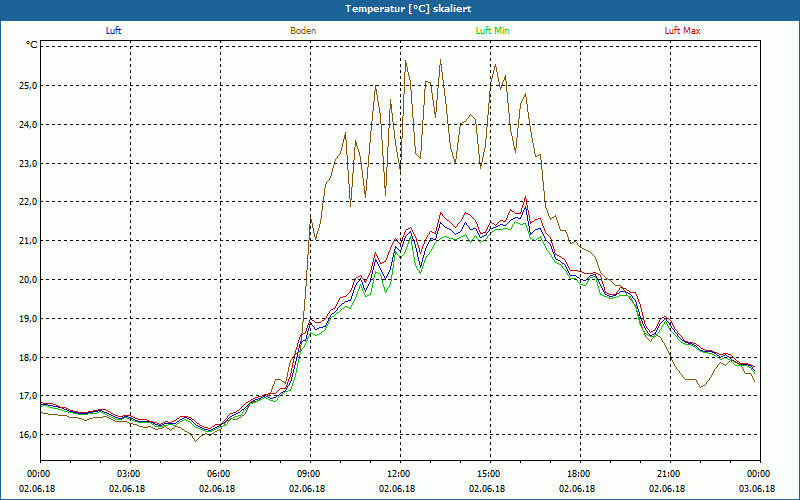Click the blue "Luft" legend label
The width and height of the screenshot is (800, 500).
pos(113,31)
